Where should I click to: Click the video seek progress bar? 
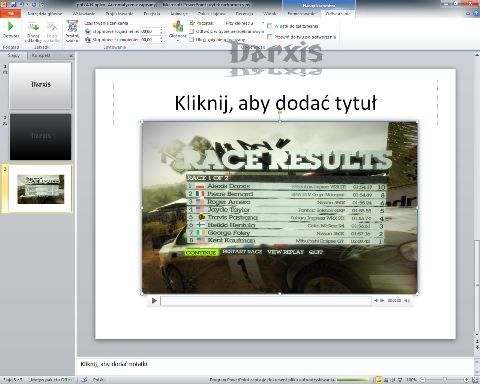click(x=266, y=301)
